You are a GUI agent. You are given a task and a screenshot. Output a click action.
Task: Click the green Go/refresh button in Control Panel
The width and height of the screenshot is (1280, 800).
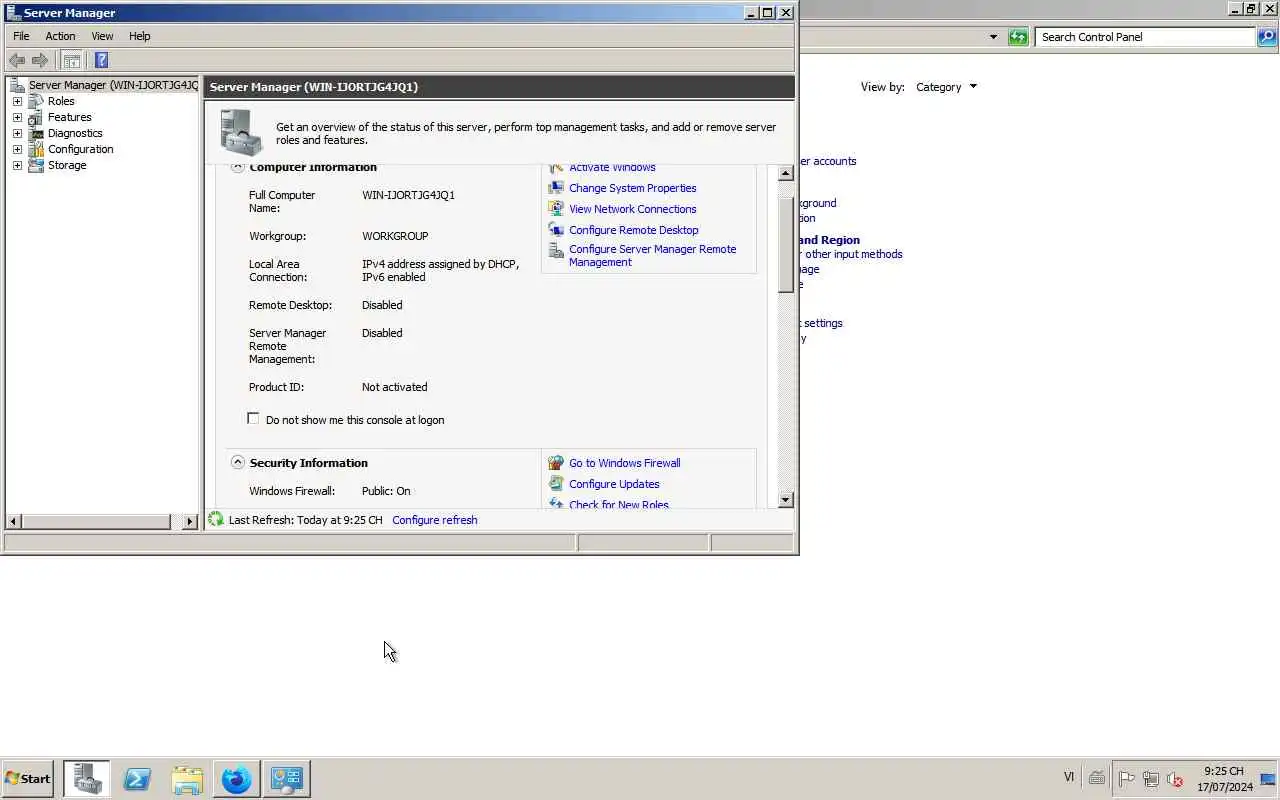(x=1018, y=37)
